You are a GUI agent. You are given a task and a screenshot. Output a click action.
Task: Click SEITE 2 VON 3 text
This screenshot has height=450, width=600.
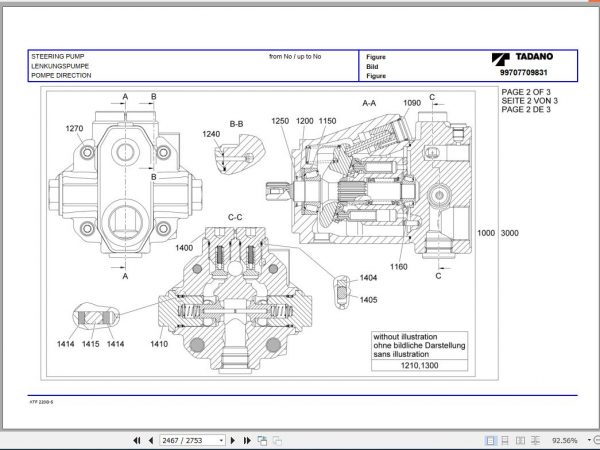pyautogui.click(x=530, y=101)
